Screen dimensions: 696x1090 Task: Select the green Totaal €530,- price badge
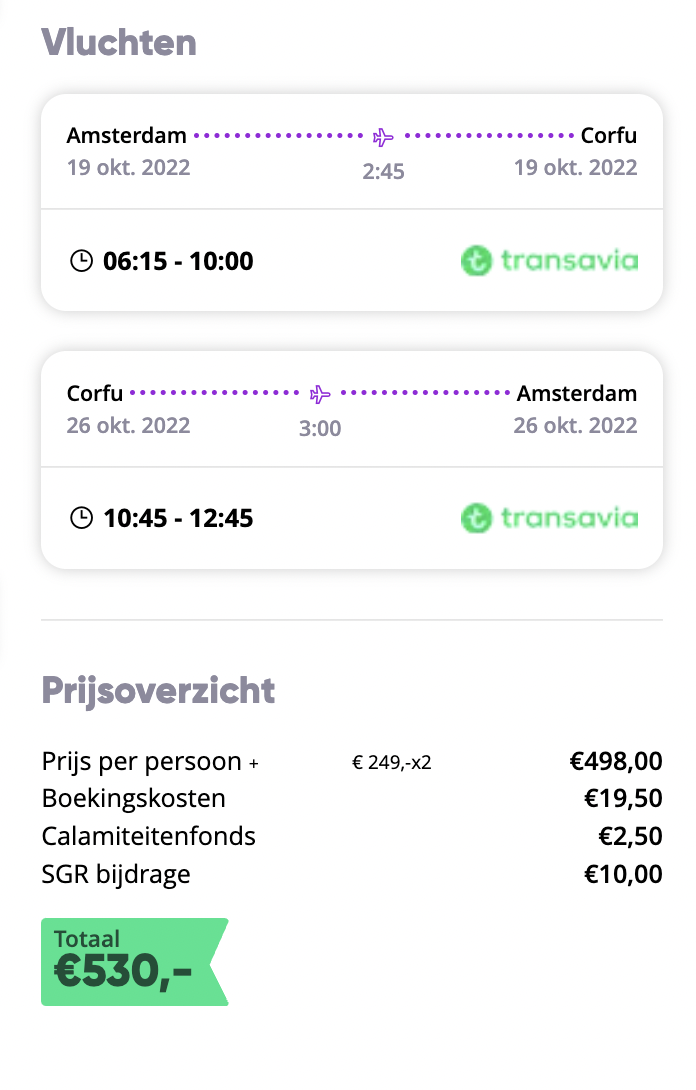(x=134, y=961)
